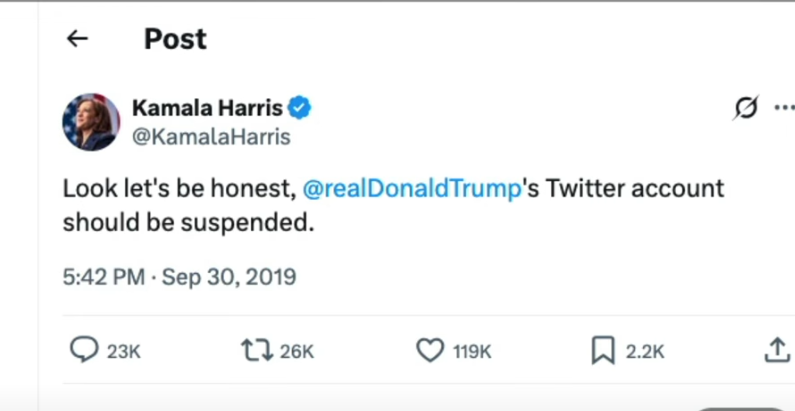795x411 pixels.
Task: Like the post with the heart icon
Action: (x=429, y=349)
